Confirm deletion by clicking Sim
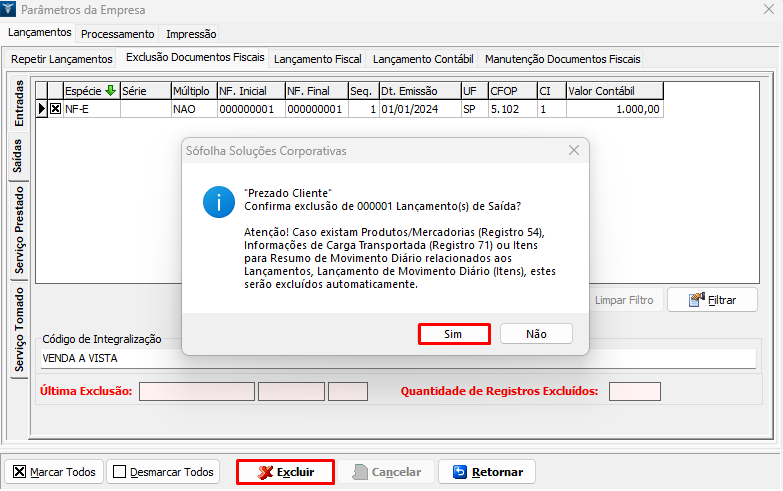The width and height of the screenshot is (783, 491). pos(453,334)
